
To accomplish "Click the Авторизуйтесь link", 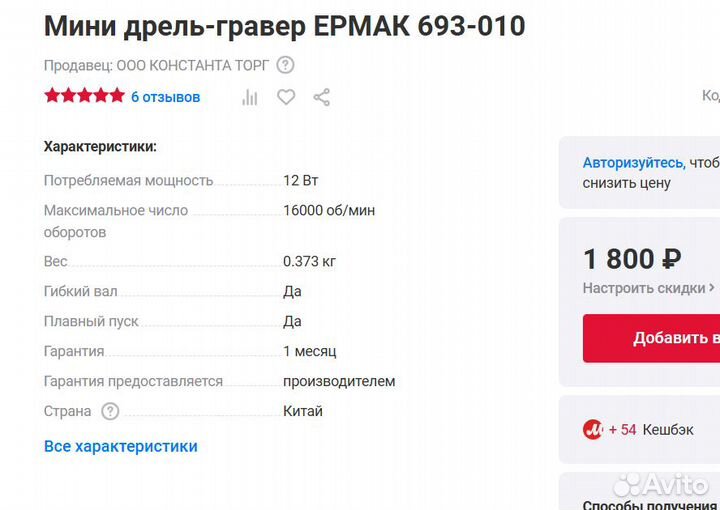I will pos(634,163).
